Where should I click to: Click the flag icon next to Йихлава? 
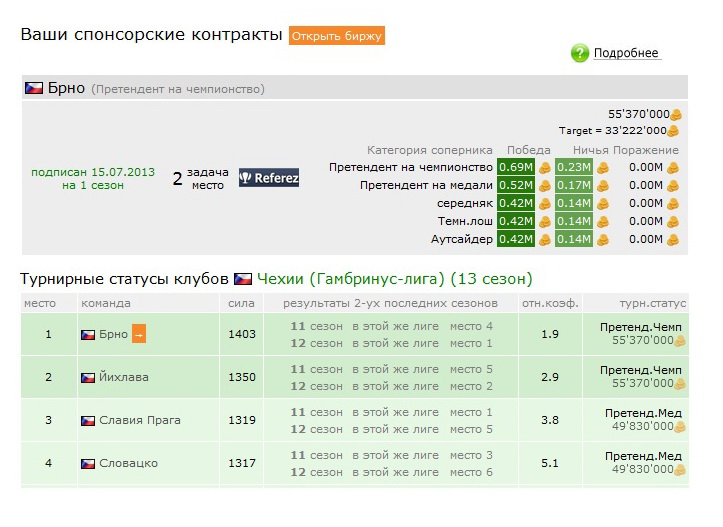pyautogui.click(x=88, y=378)
